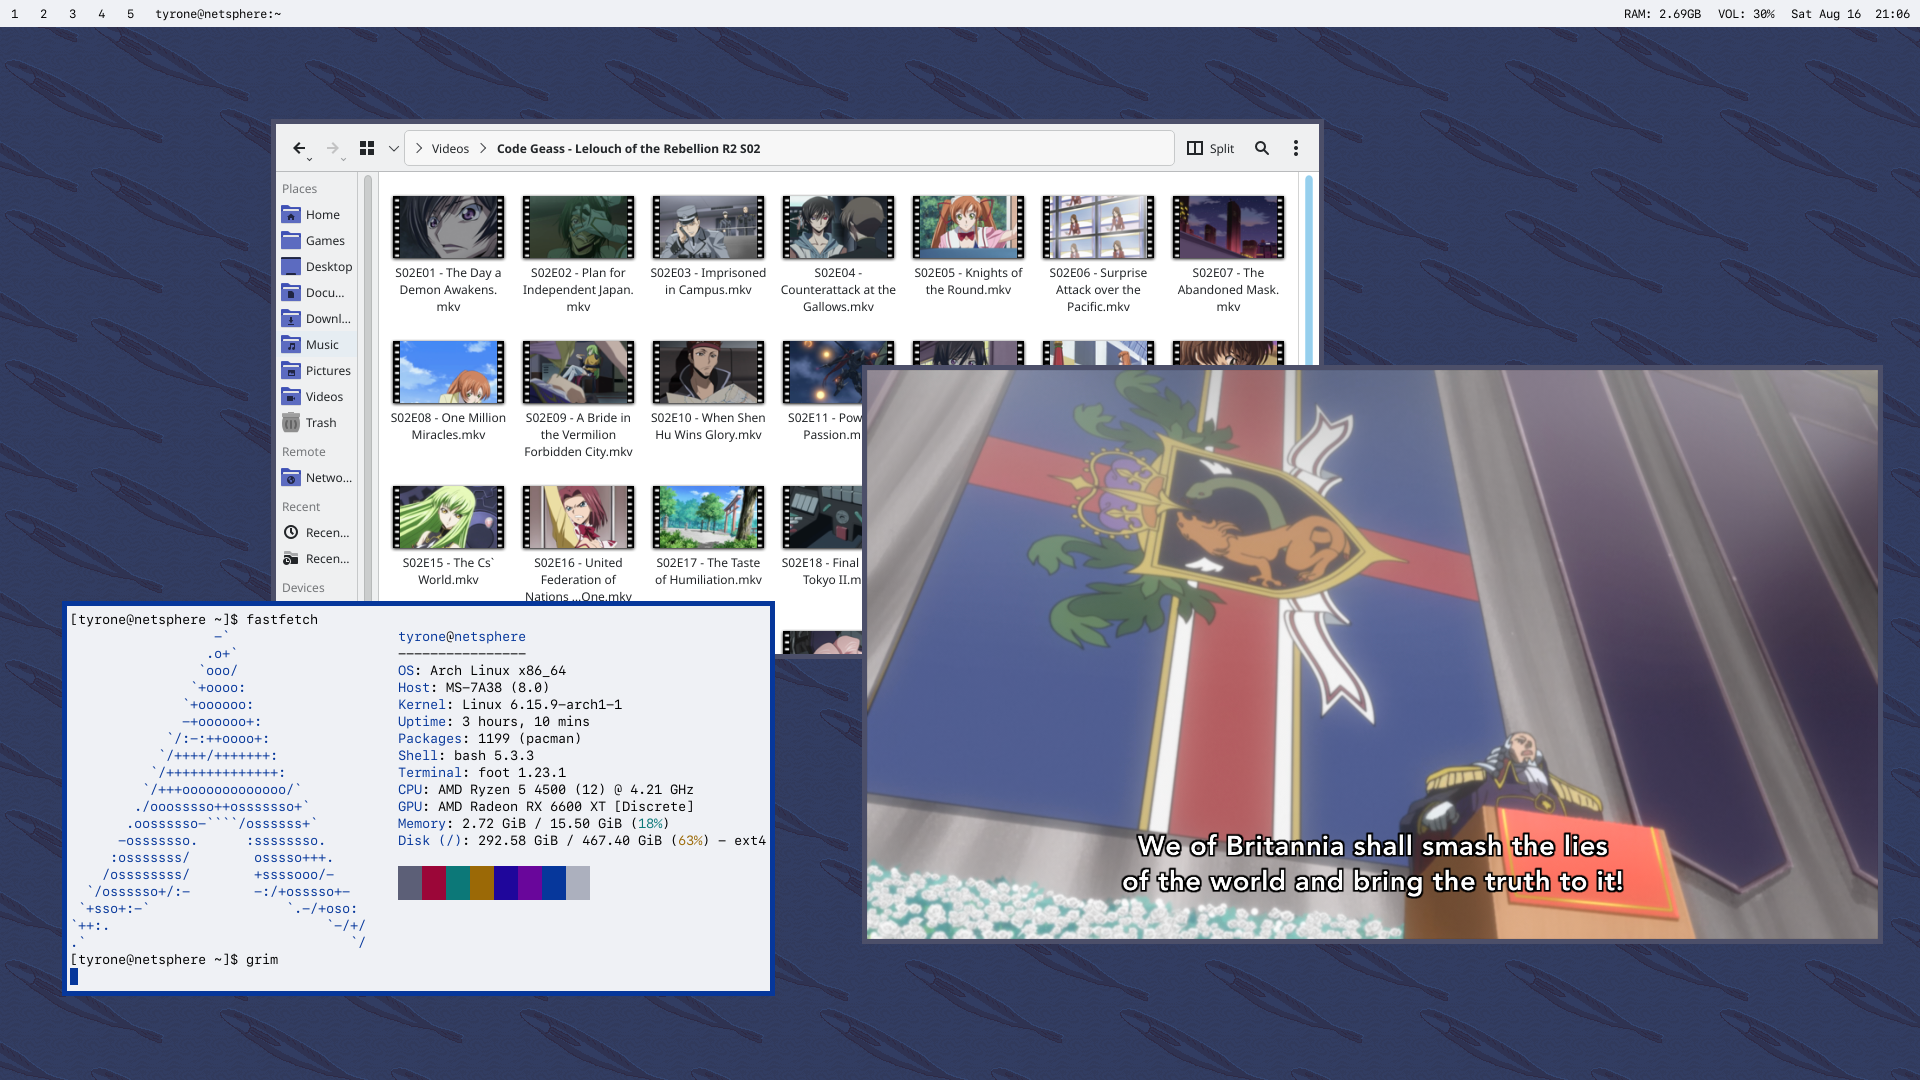Screen dimensions: 1920x1080
Task: Expand the breadcrumb chevron before Videos
Action: click(x=419, y=148)
